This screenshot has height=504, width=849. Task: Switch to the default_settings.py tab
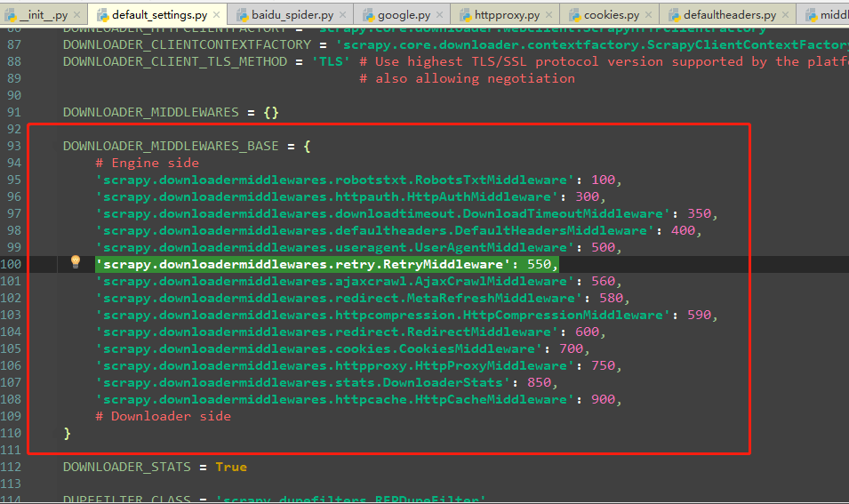[x=159, y=15]
